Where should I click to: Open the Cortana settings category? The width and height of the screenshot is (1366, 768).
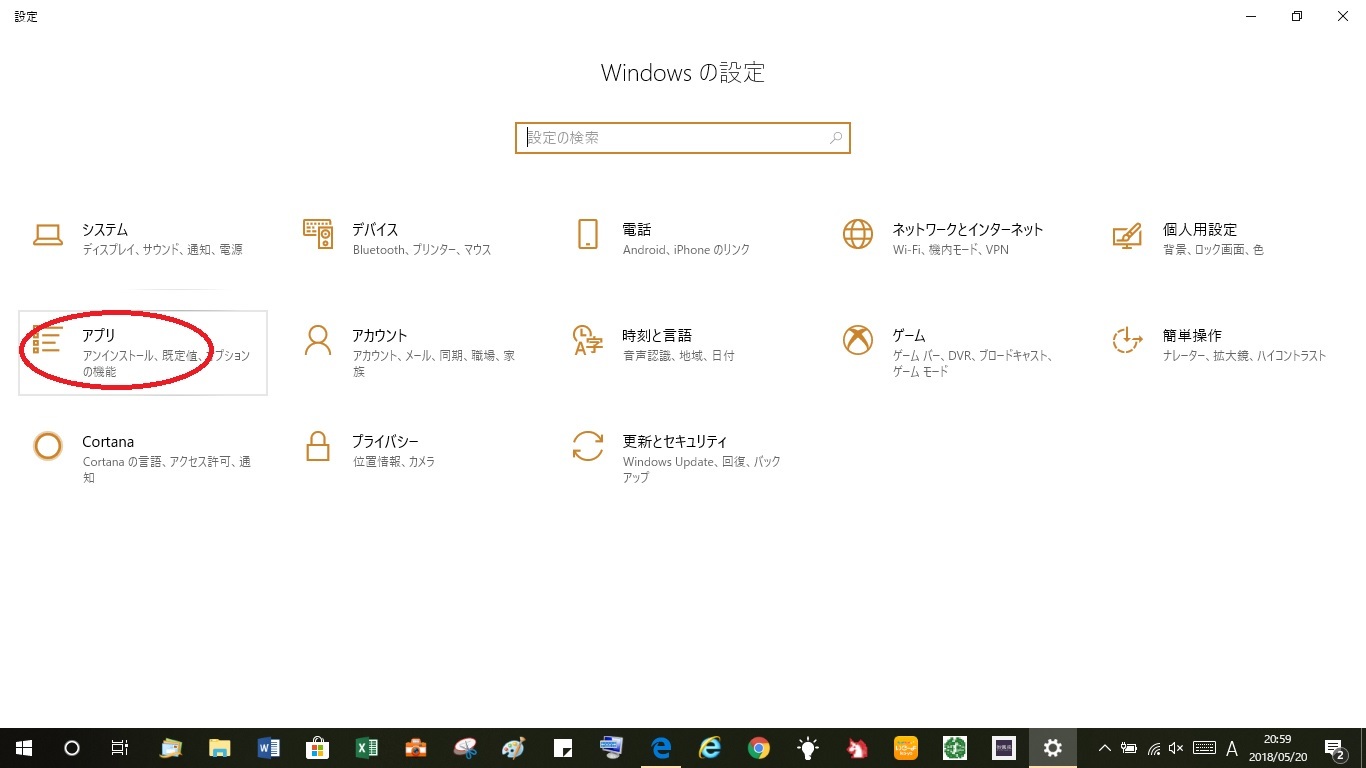tap(143, 459)
